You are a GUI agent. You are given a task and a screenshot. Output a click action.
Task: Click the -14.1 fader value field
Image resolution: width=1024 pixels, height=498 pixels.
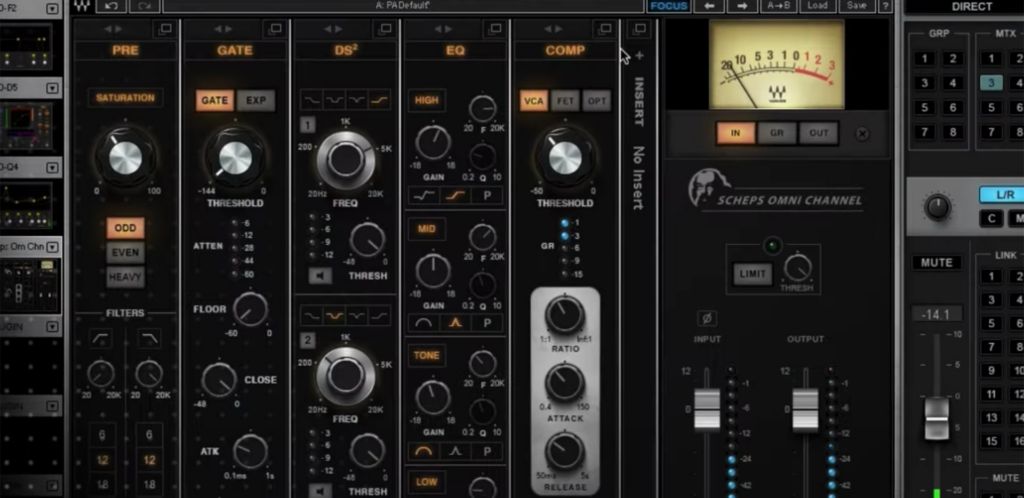[936, 315]
